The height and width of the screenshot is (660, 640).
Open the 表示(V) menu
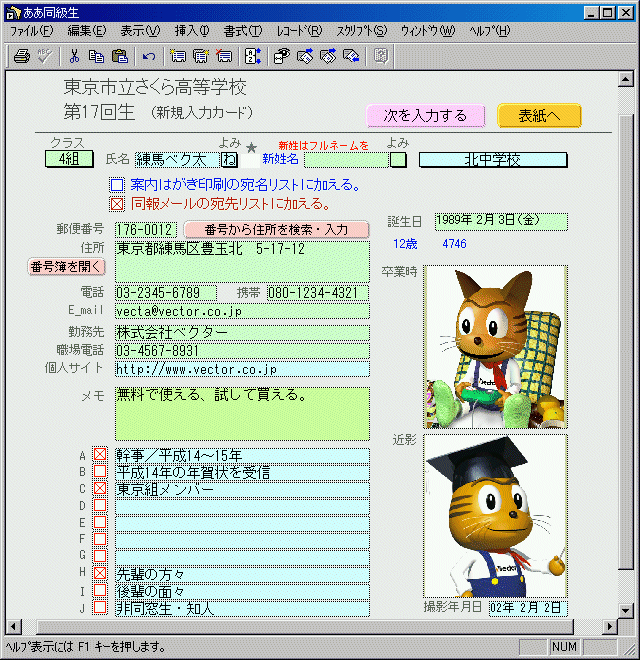click(140, 31)
